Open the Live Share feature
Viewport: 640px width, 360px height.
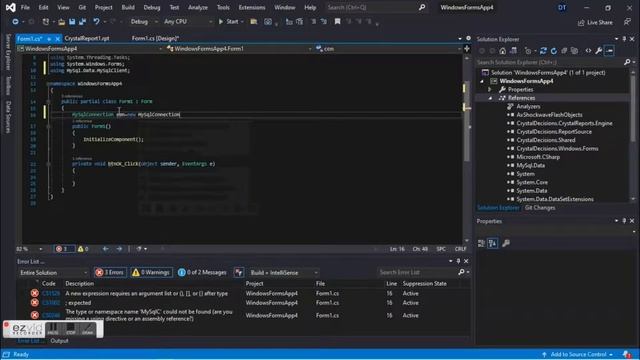pyautogui.click(x=595, y=22)
